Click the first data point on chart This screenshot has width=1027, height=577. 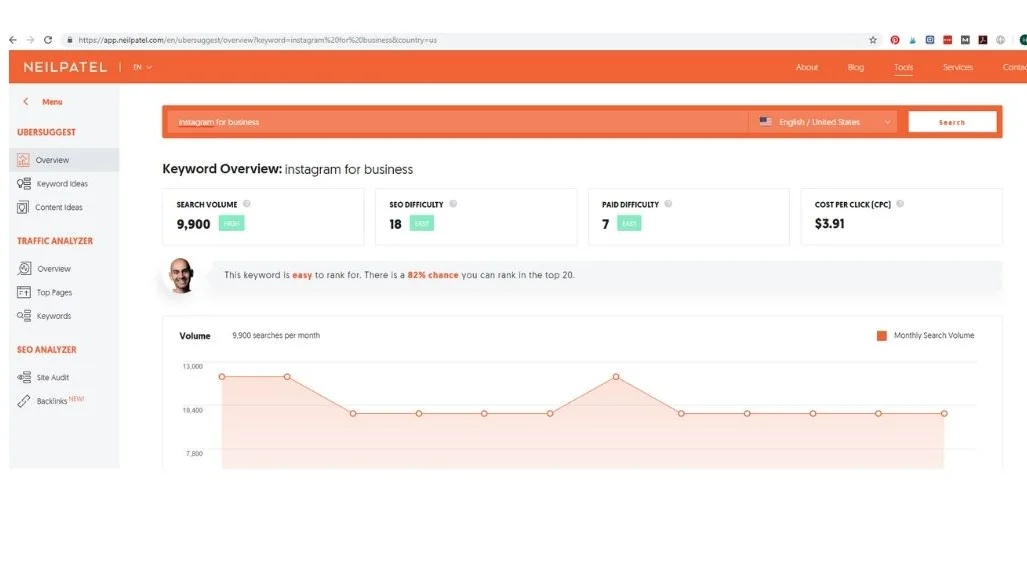(x=222, y=377)
